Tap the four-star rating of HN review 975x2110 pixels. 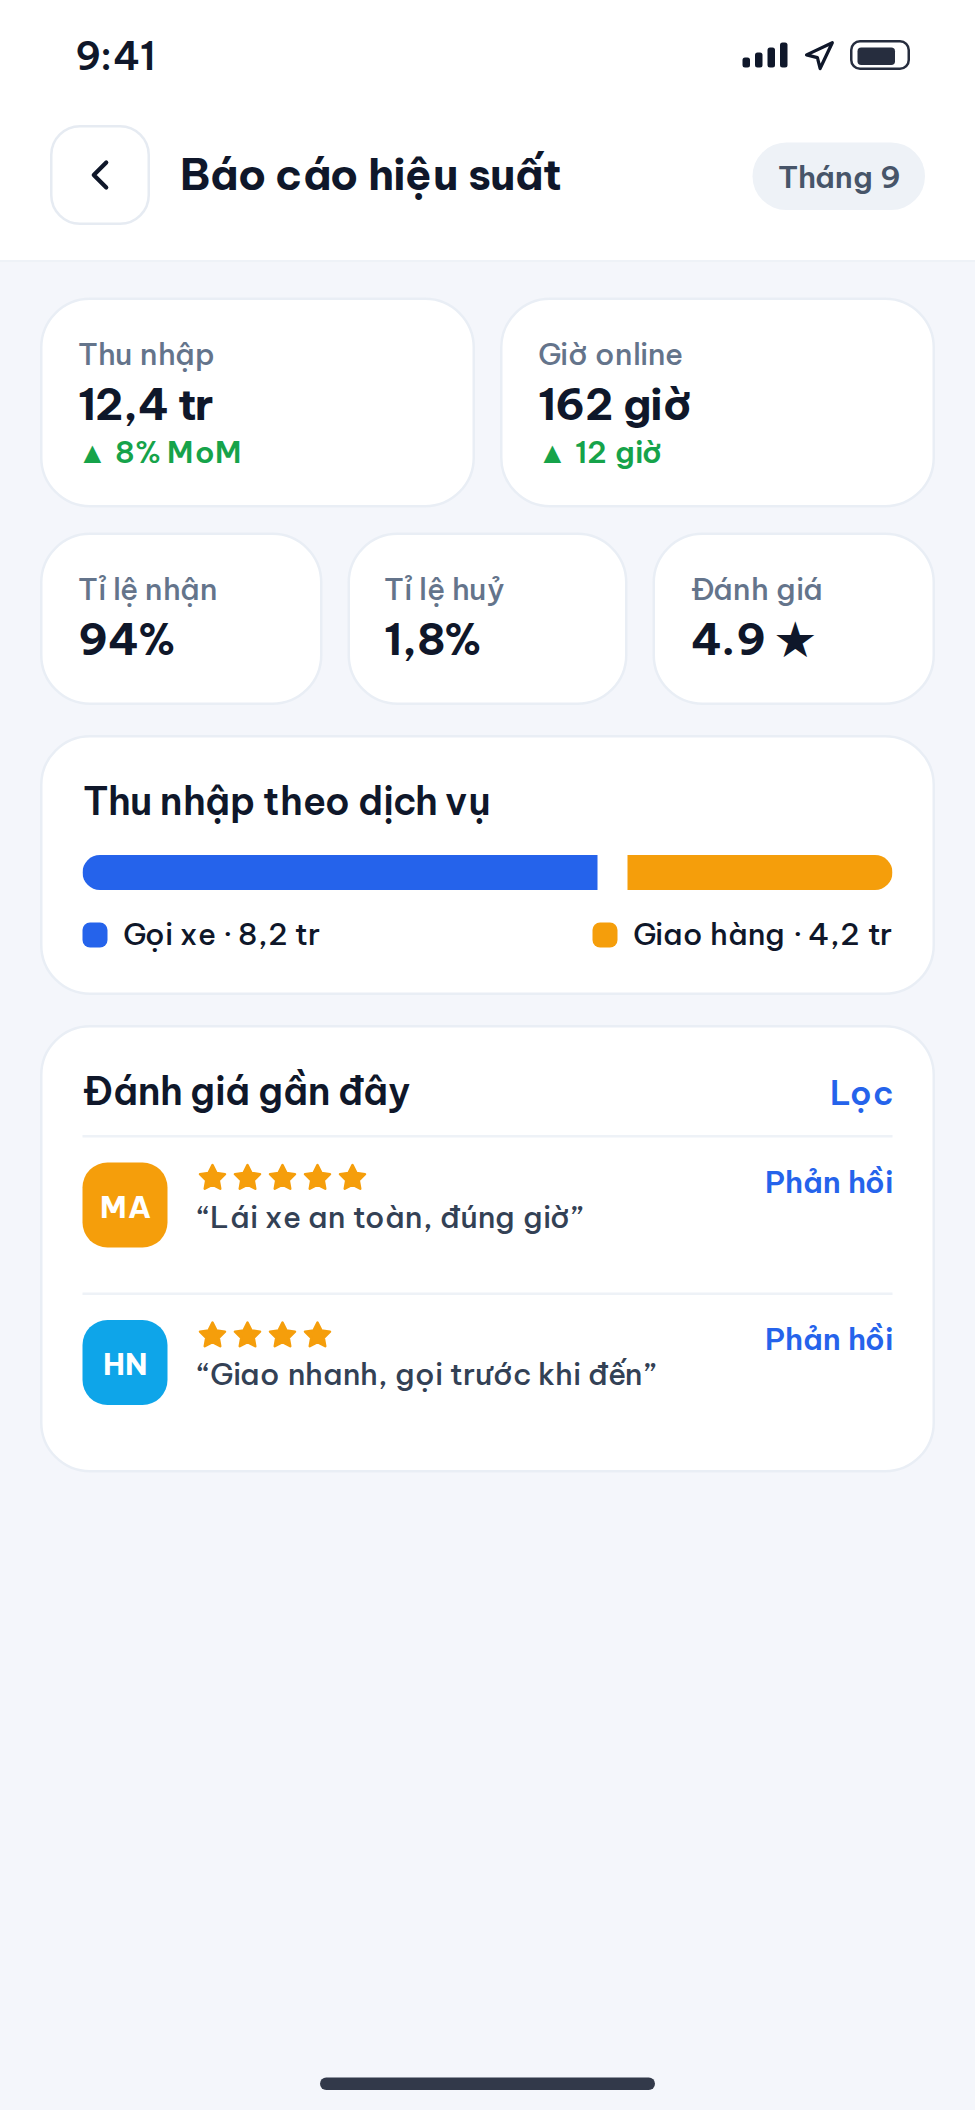coord(265,1334)
